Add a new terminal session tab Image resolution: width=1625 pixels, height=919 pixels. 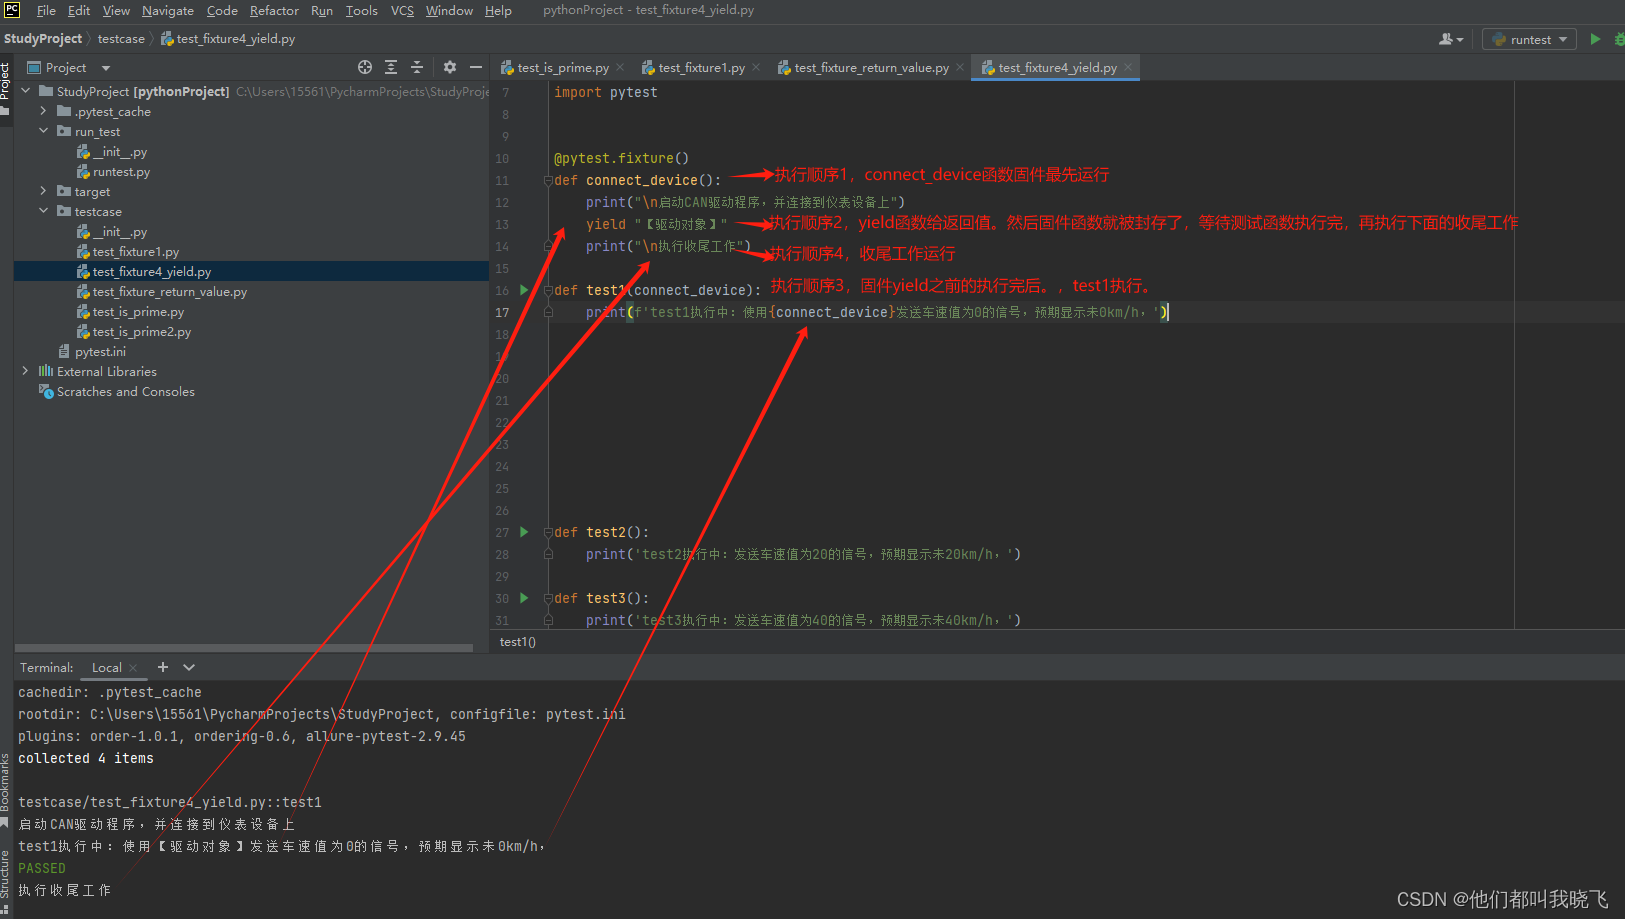pyautogui.click(x=163, y=667)
